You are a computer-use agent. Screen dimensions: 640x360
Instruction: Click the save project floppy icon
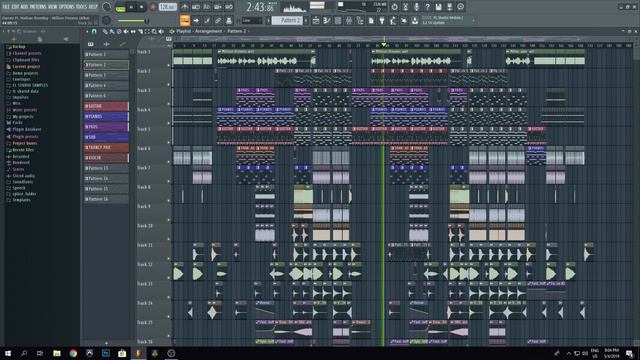(x=438, y=7)
